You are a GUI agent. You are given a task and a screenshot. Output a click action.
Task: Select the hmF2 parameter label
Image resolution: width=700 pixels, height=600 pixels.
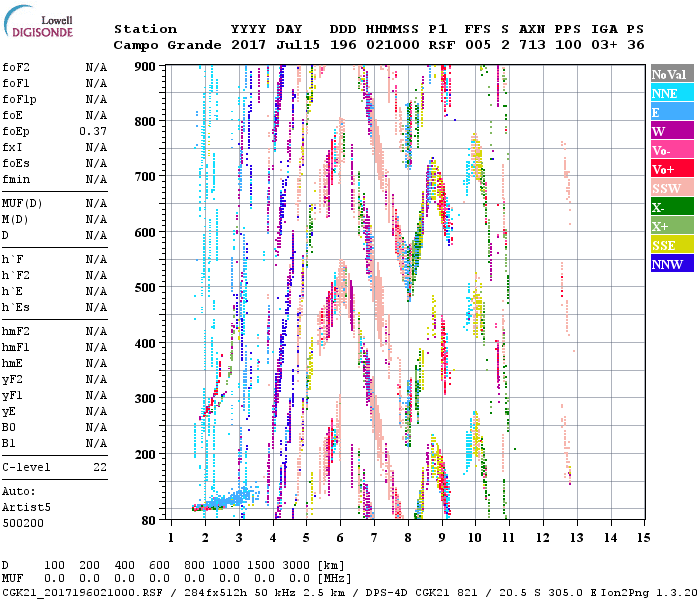tap(16, 331)
